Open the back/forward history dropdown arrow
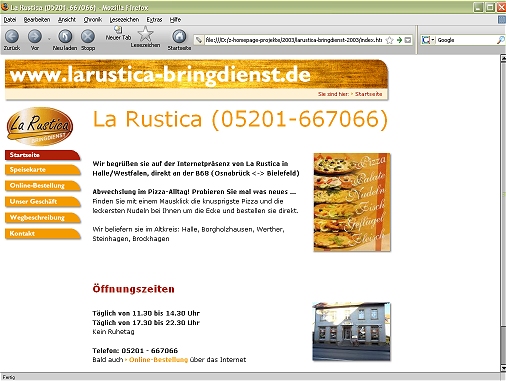This screenshot has height=381, width=506. point(49,39)
